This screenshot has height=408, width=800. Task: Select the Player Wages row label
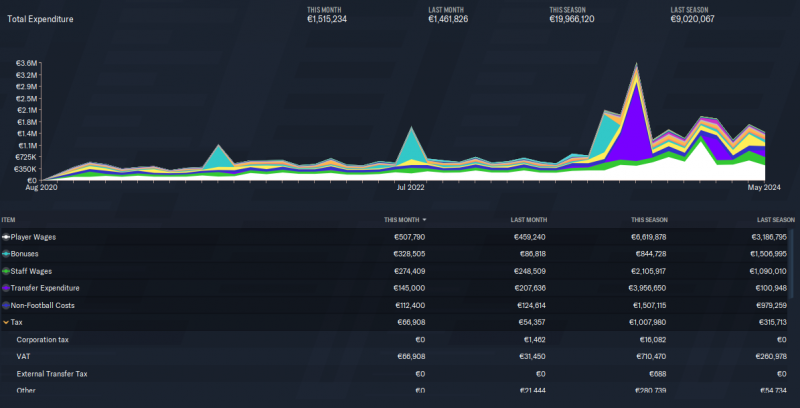click(33, 237)
